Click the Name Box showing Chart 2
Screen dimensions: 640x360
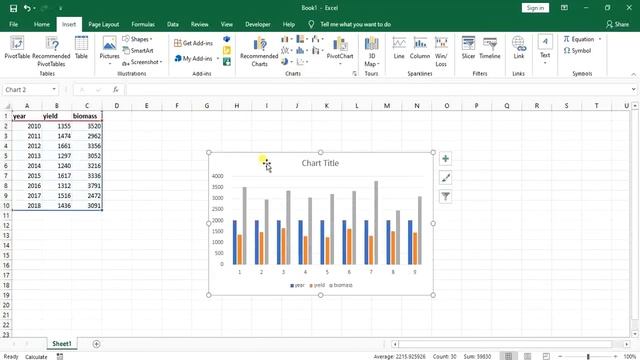coord(27,89)
